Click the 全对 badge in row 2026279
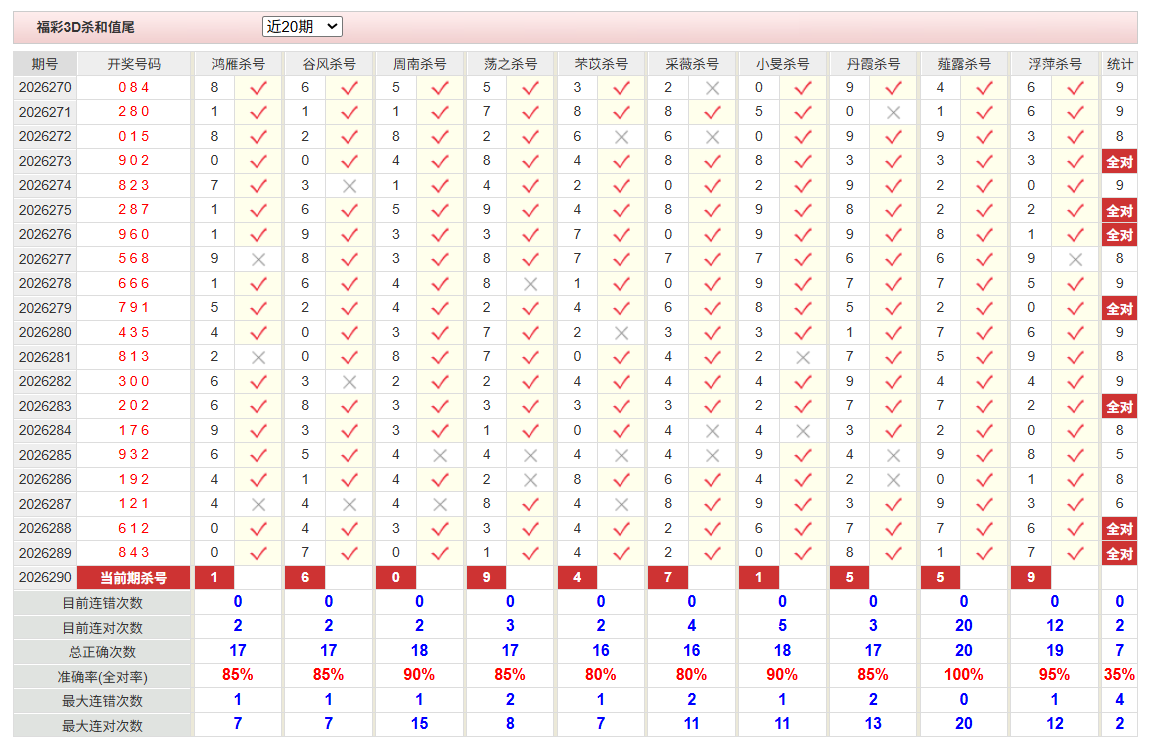Viewport: 1149px width, 752px height. click(1120, 309)
